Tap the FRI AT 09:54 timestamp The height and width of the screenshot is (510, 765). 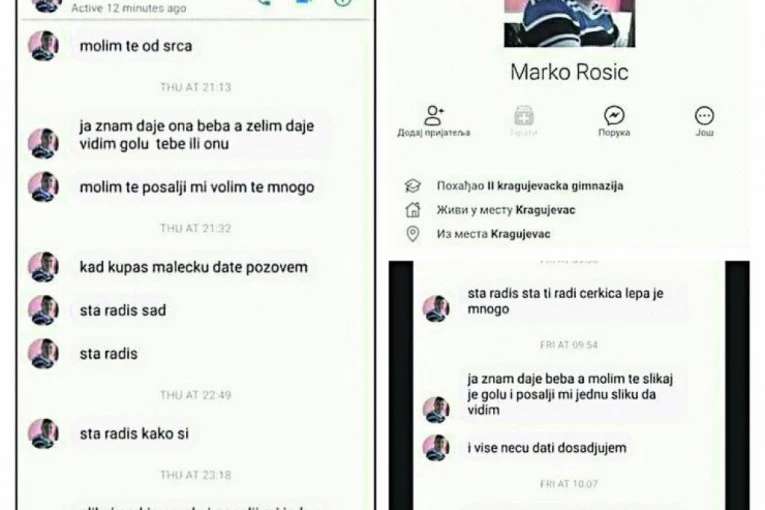tap(568, 345)
